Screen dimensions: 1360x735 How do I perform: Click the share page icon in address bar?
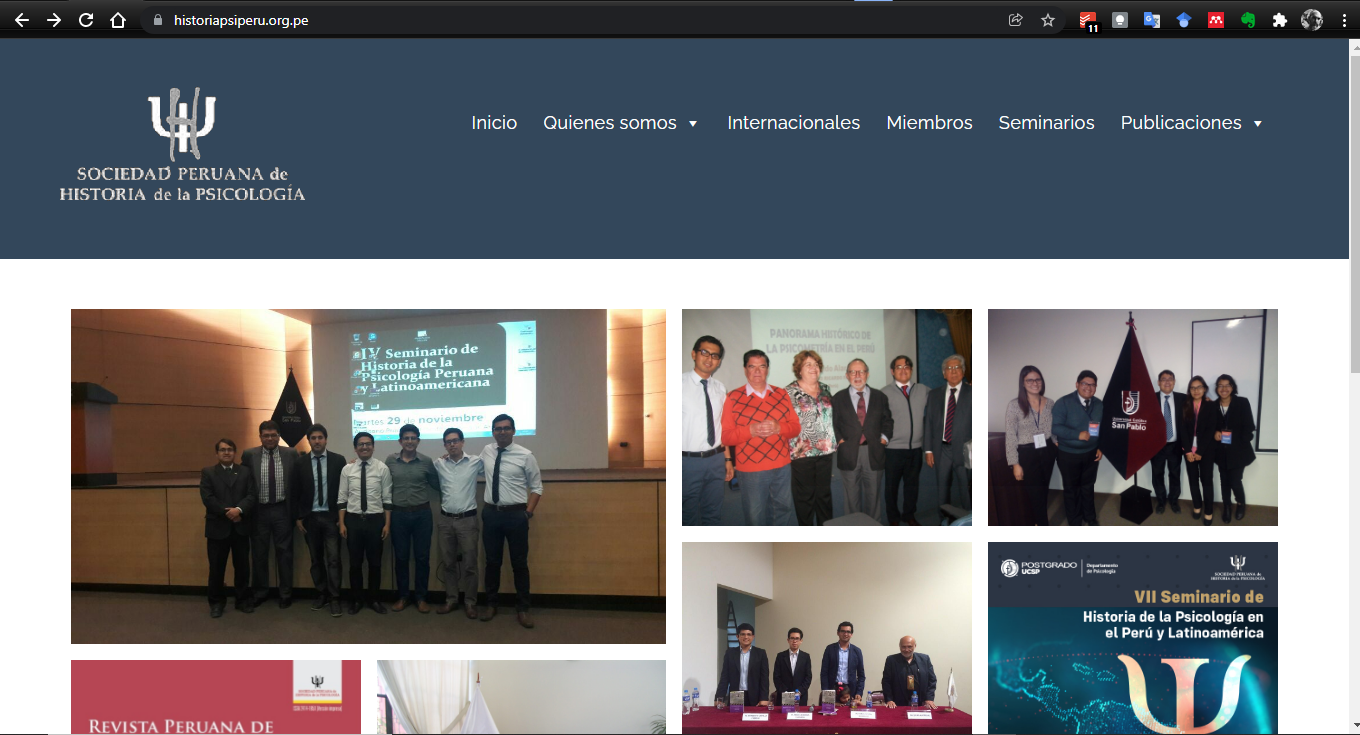coord(1016,20)
